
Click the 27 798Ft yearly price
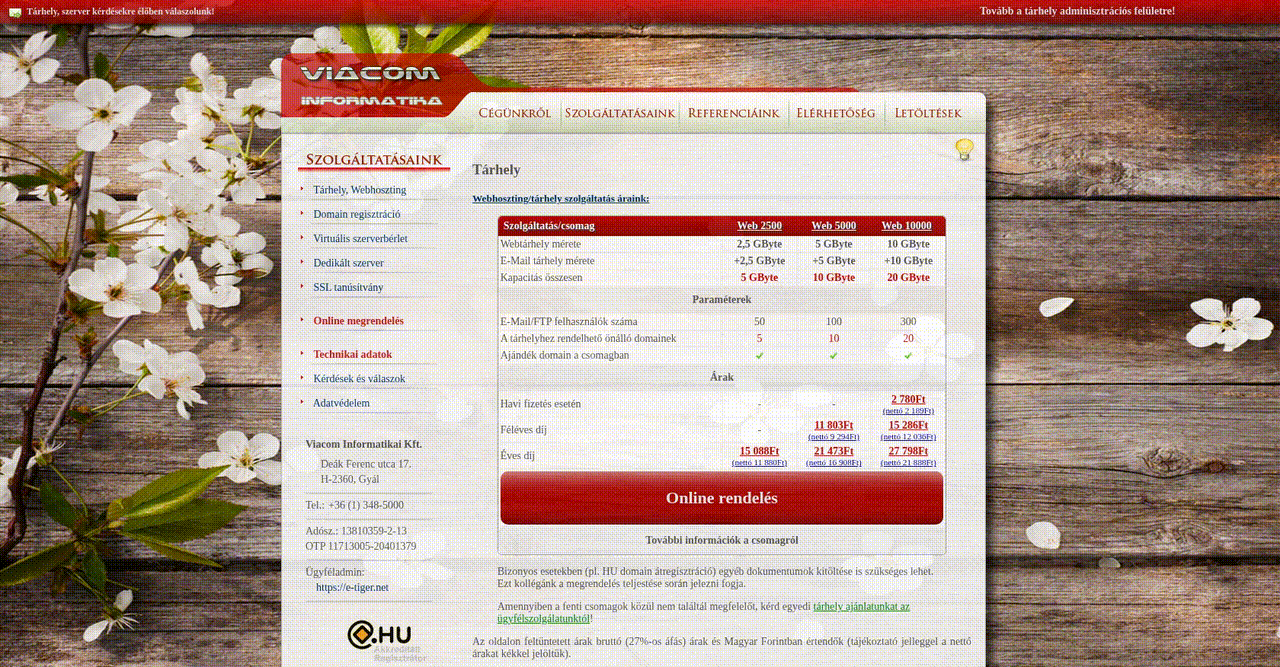point(908,451)
